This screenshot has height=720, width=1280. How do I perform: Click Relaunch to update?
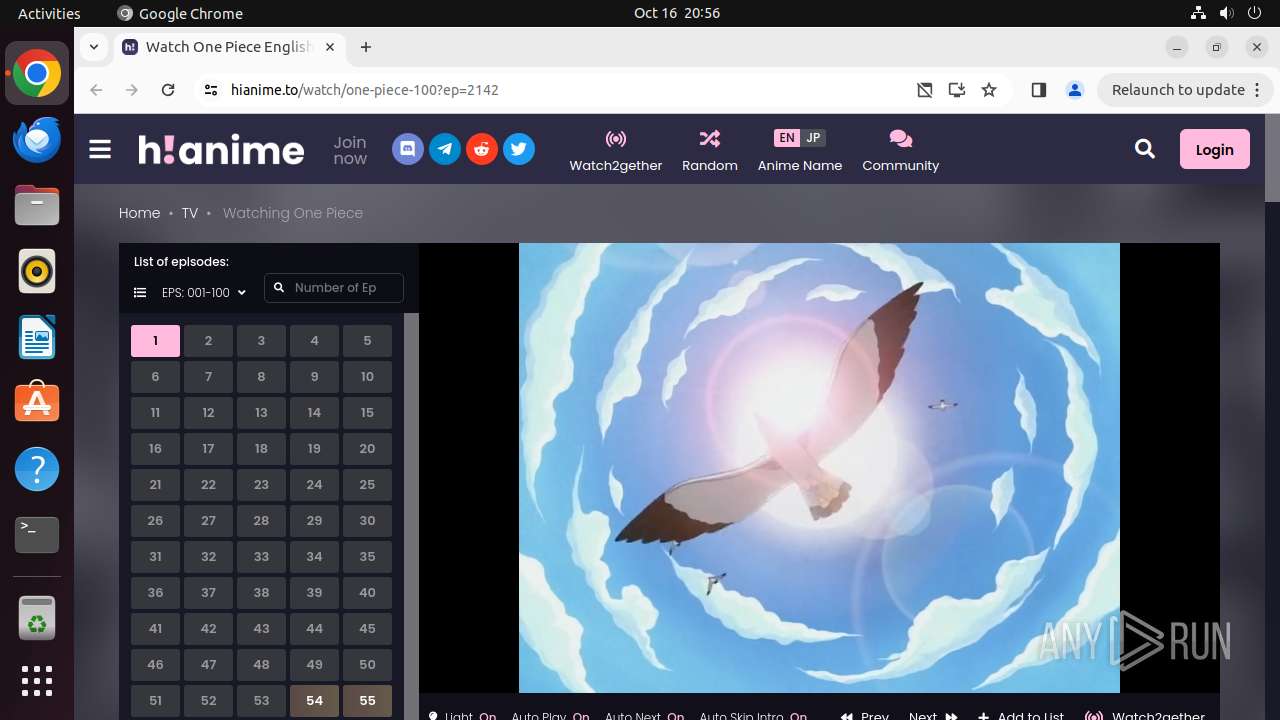[x=1186, y=90]
